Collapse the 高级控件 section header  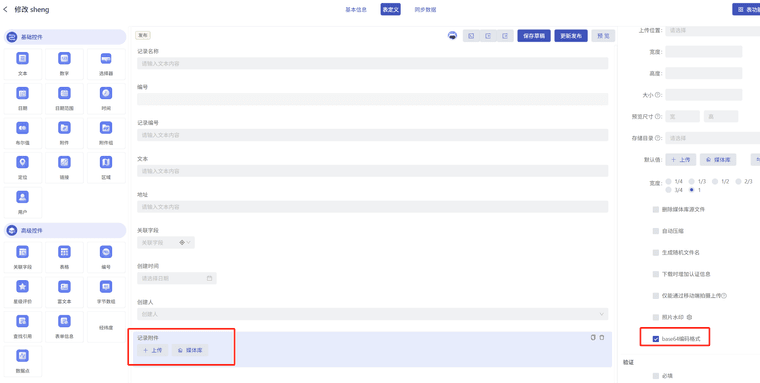(x=65, y=231)
